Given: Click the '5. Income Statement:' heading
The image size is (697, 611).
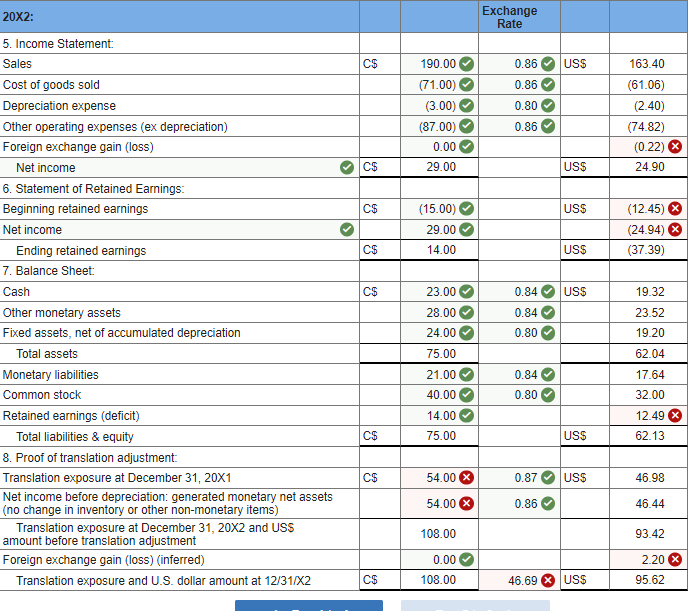Looking at the screenshot, I should (x=58, y=44).
